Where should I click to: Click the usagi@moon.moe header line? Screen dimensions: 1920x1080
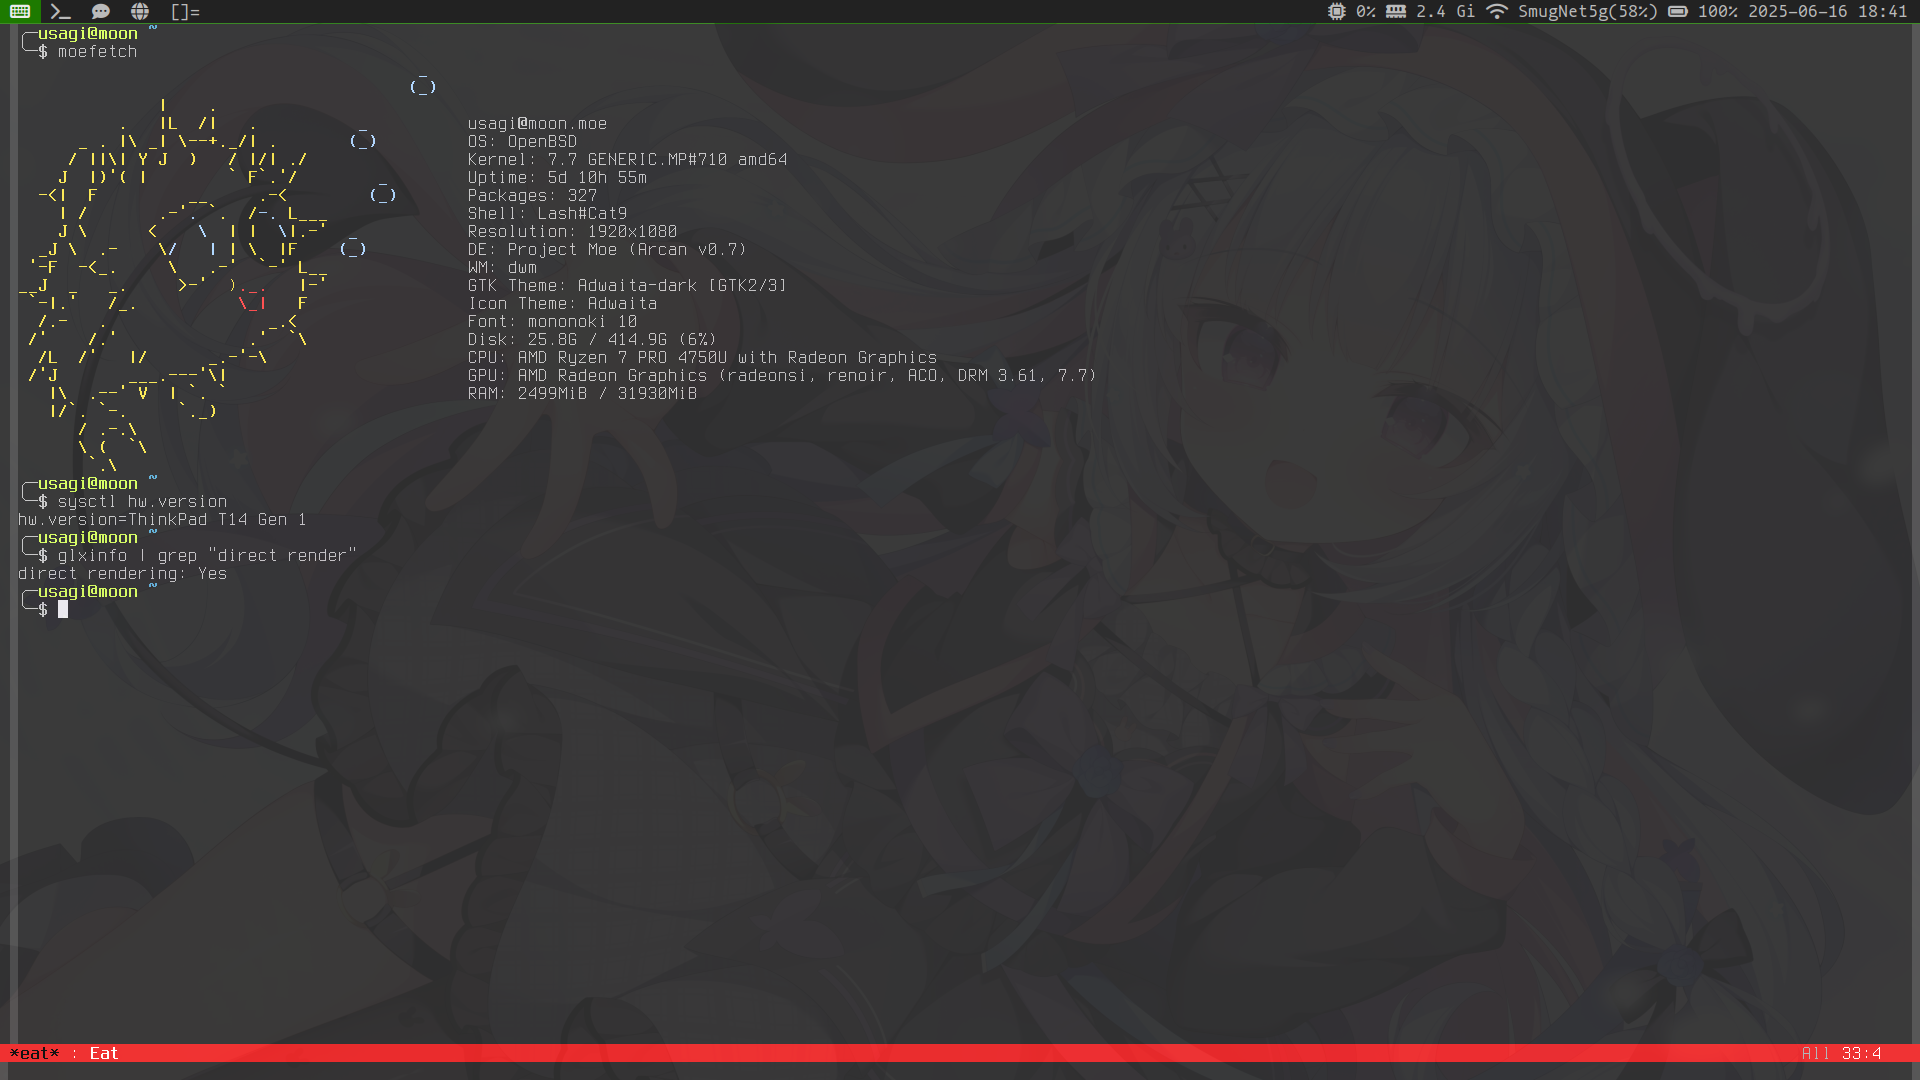537,124
